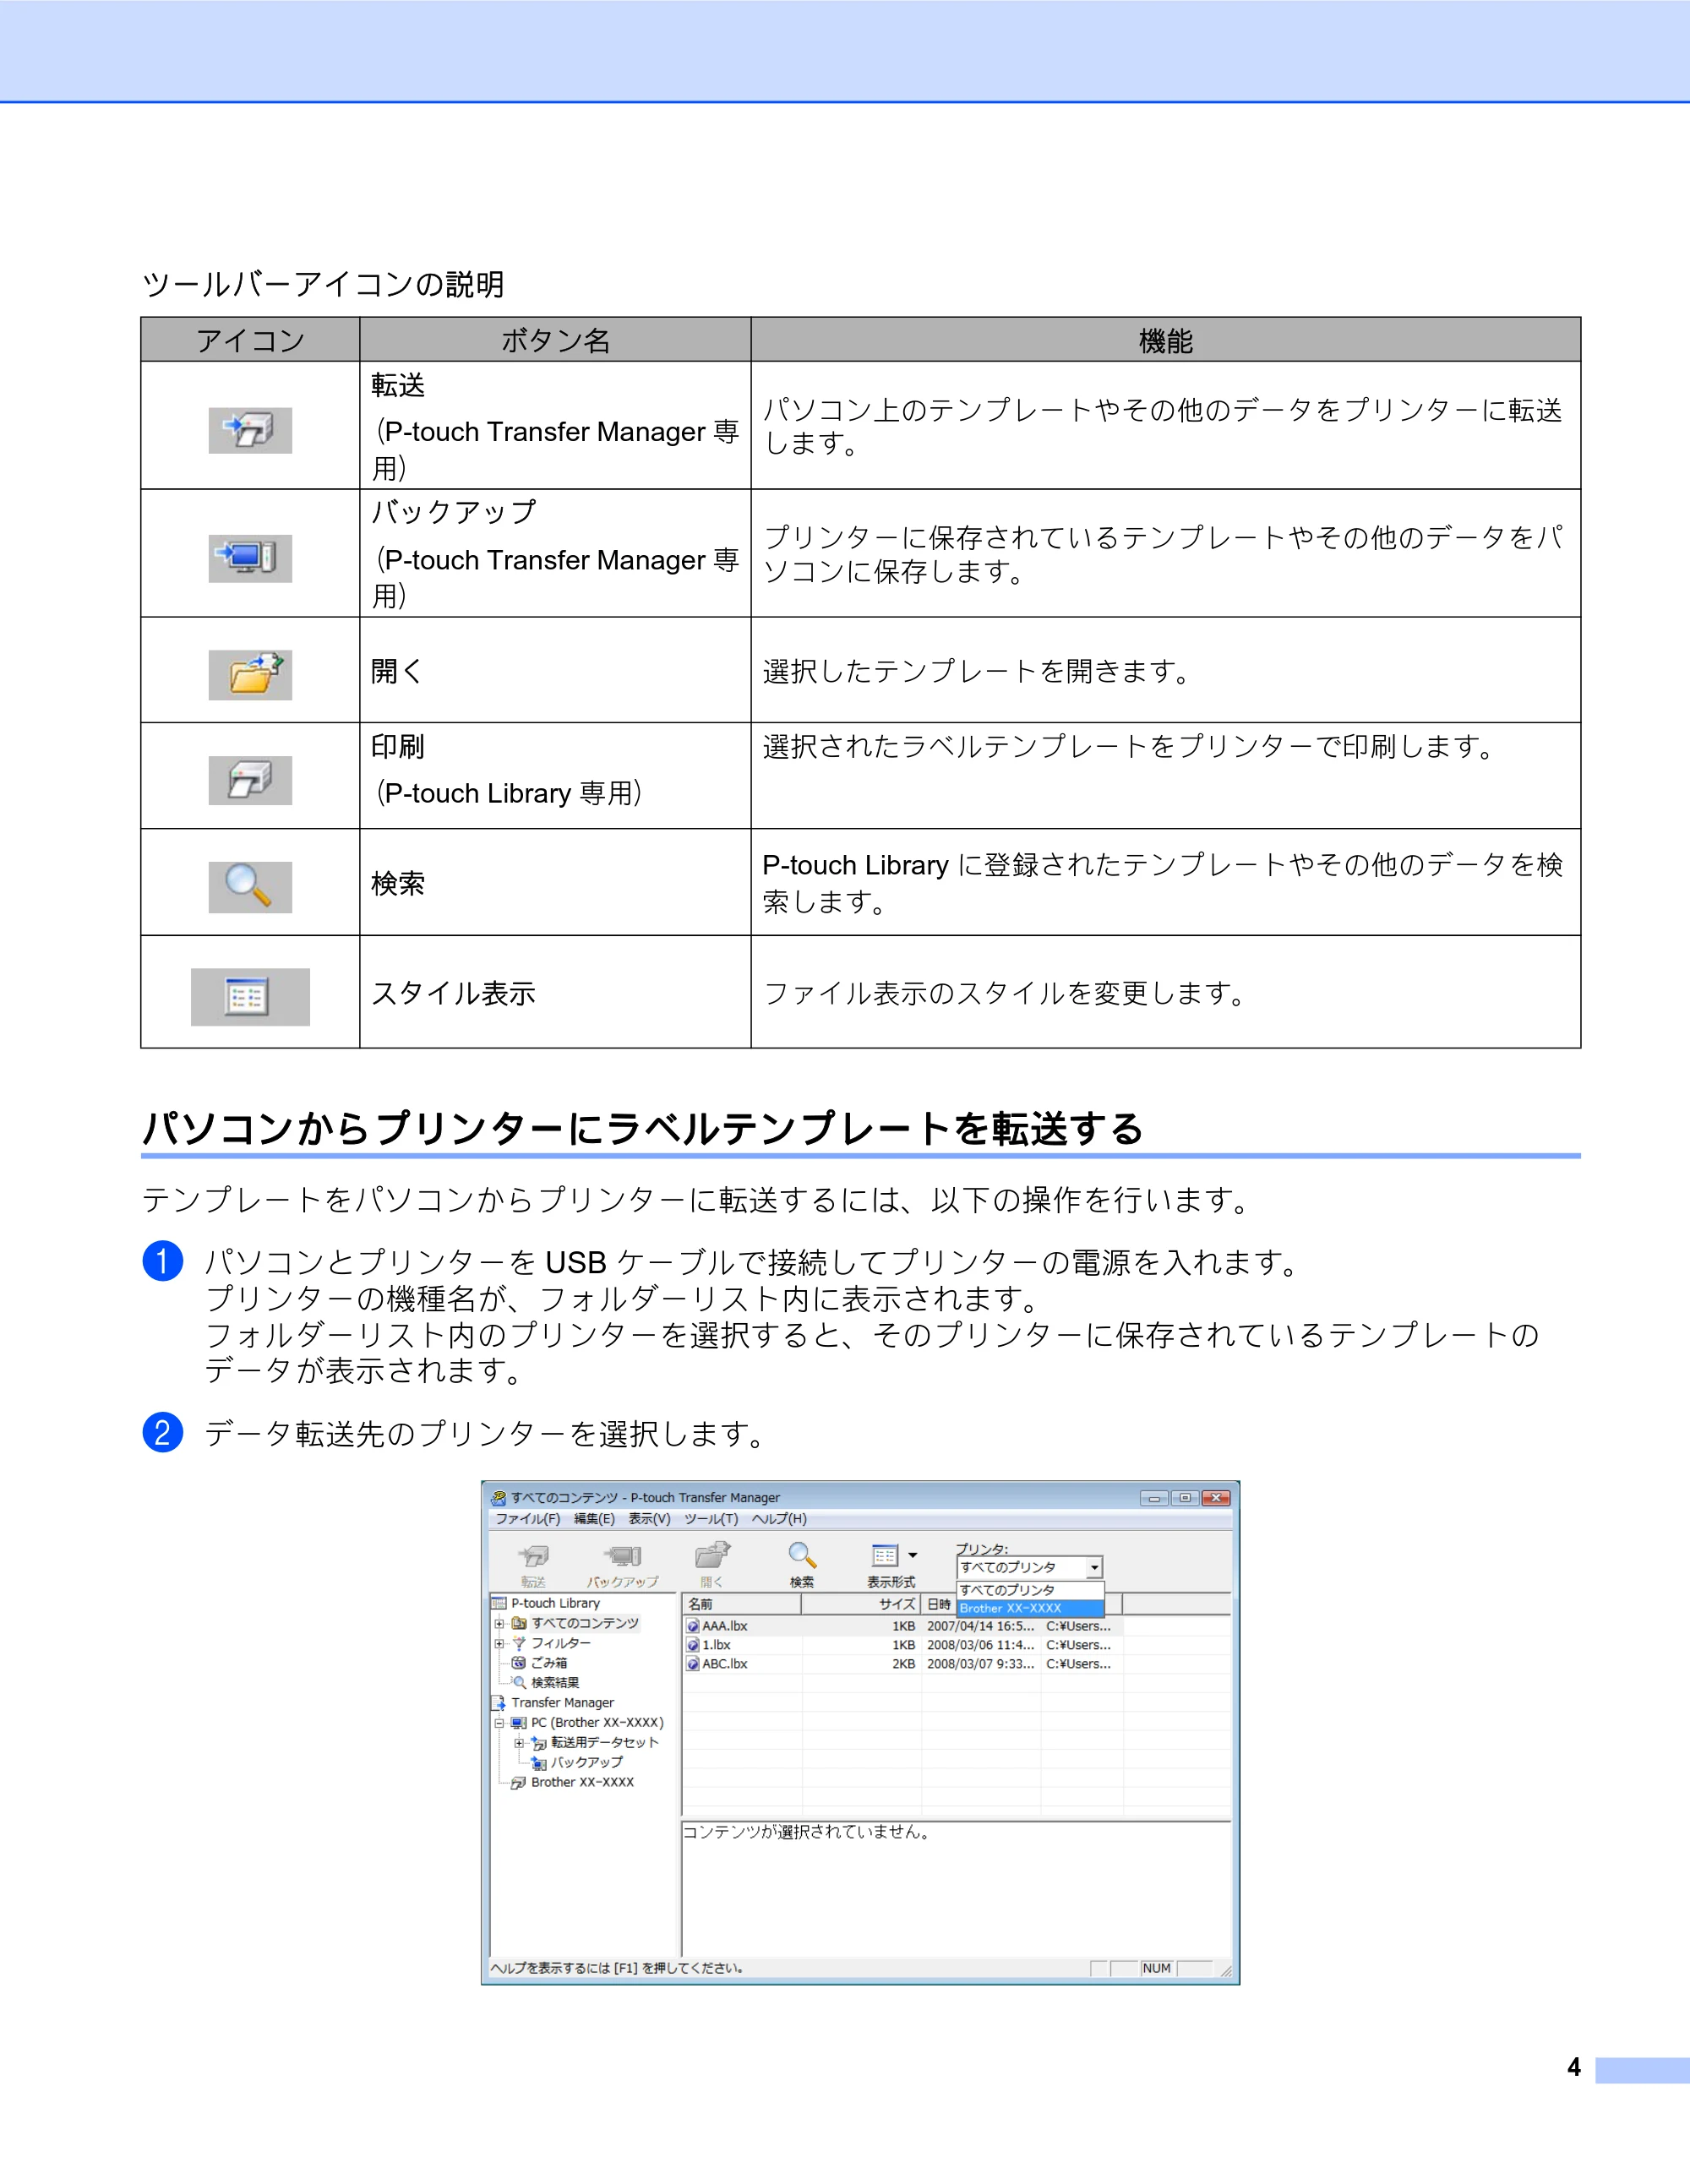The image size is (1690, 2184).
Task: Click the 検索 magnifying glass icon in the table
Action: [250, 887]
